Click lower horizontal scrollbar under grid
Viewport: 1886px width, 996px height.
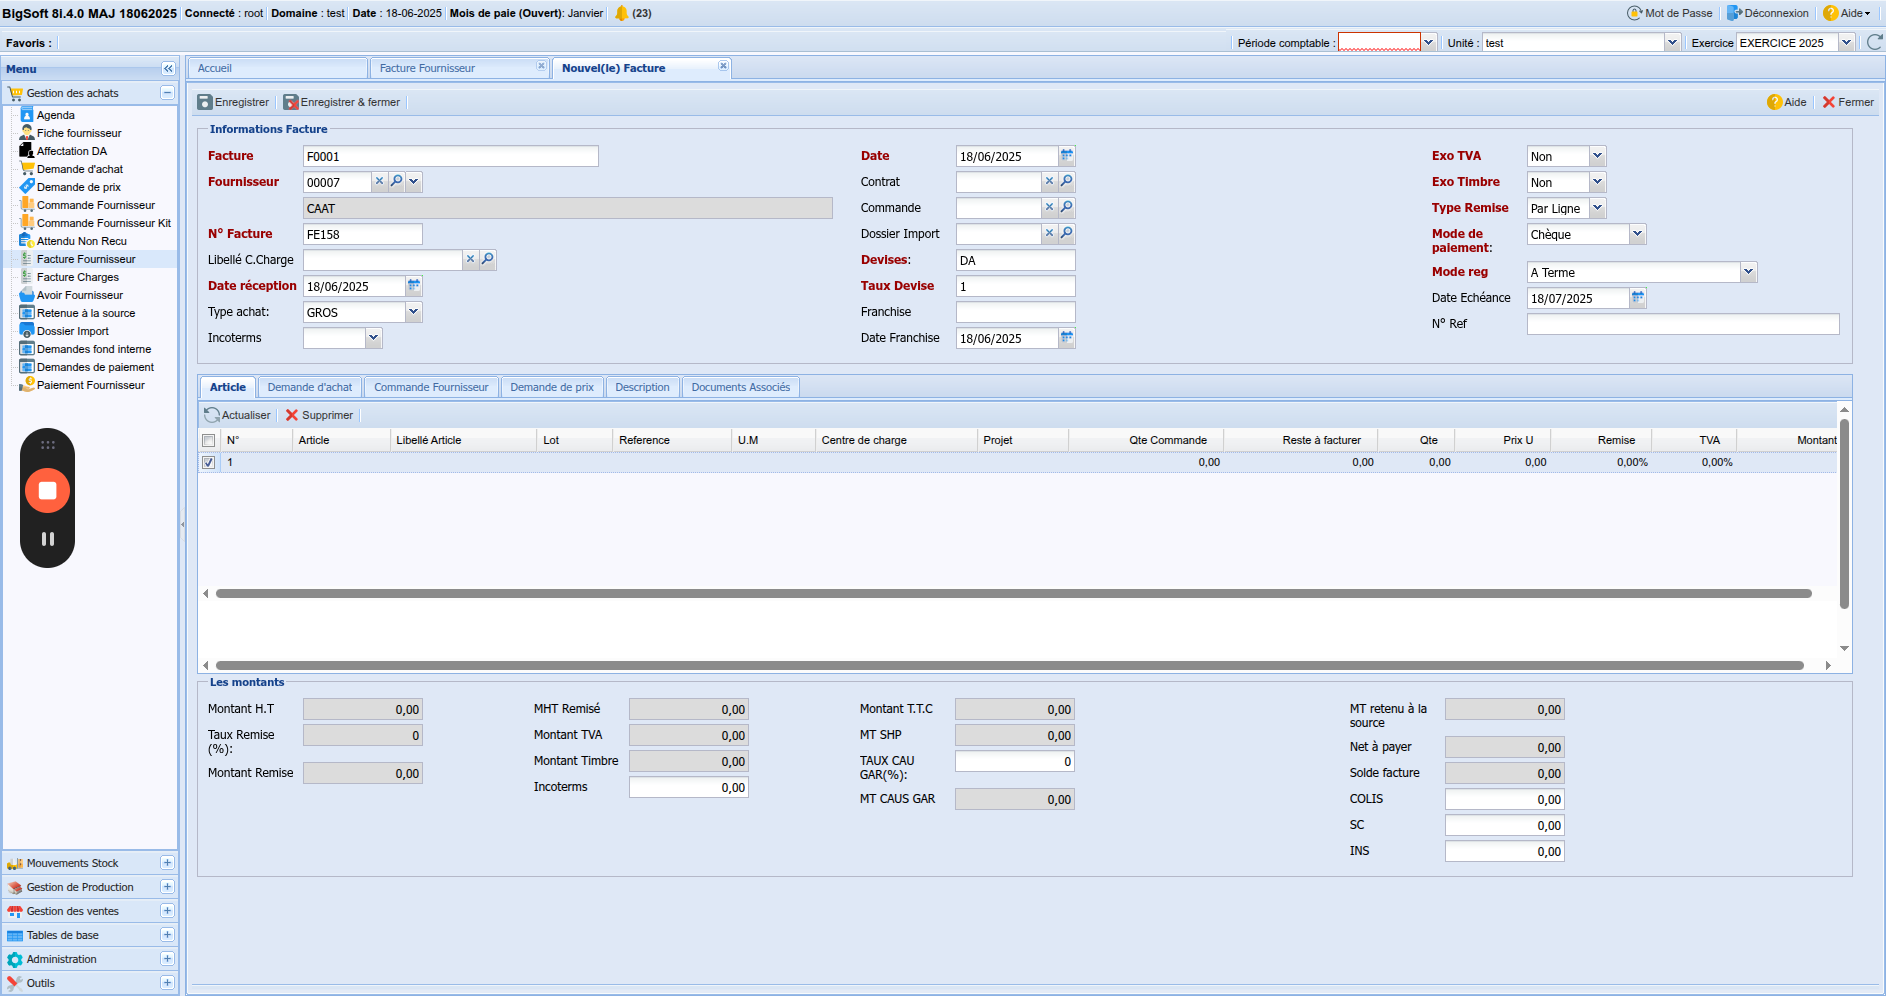(1009, 665)
